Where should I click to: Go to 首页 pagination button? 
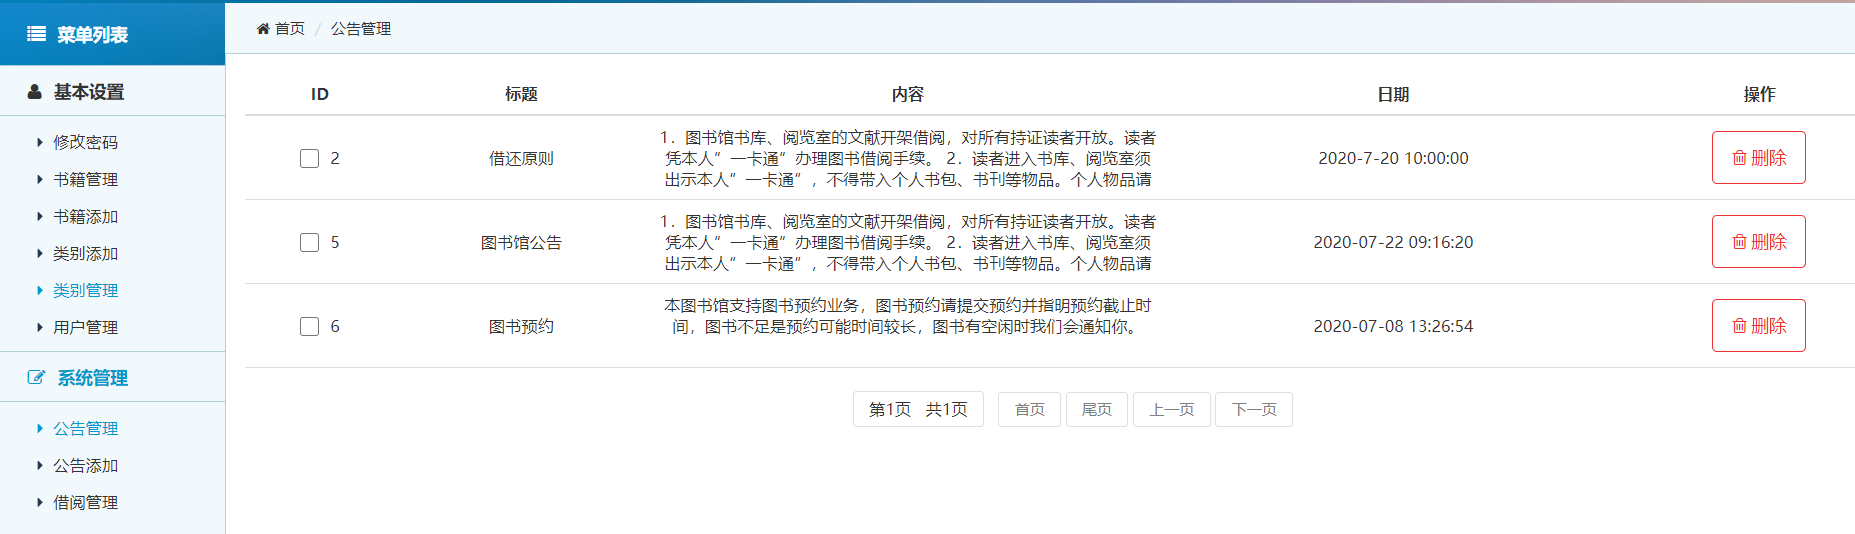1029,409
